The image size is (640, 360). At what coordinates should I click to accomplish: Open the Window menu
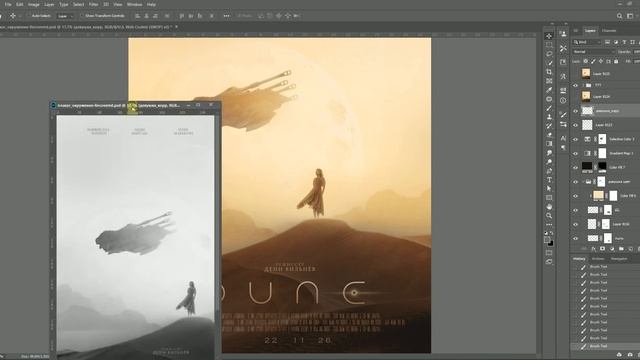[x=134, y=4]
